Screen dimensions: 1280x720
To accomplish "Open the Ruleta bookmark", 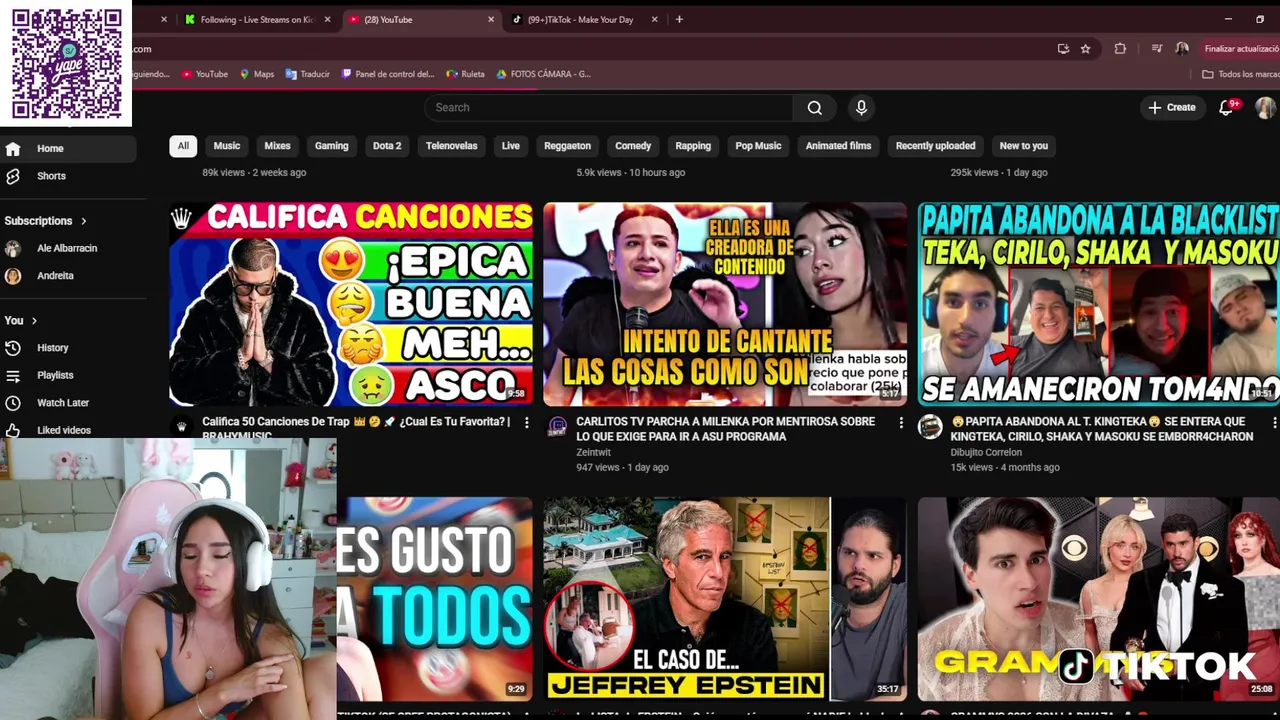I will click(466, 74).
